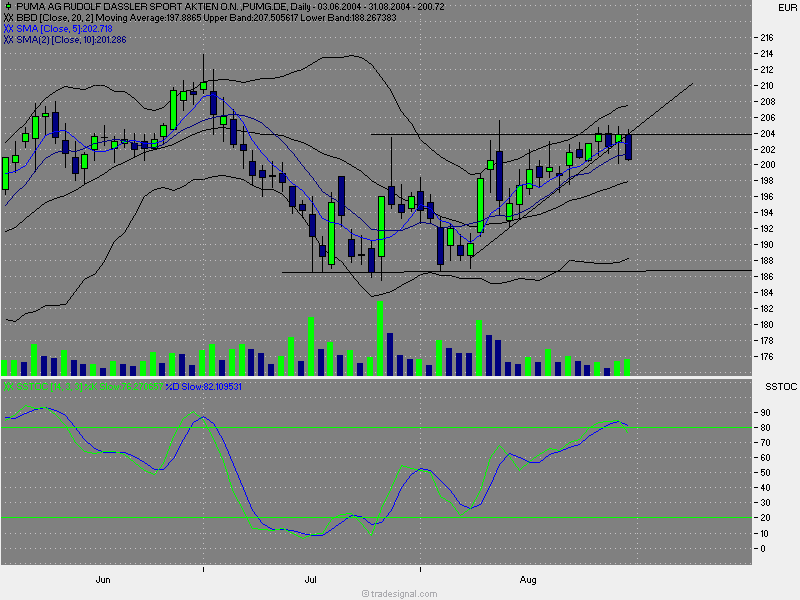Open the tradesignal.com watermark link
This screenshot has width=800, height=600.
click(x=400, y=593)
